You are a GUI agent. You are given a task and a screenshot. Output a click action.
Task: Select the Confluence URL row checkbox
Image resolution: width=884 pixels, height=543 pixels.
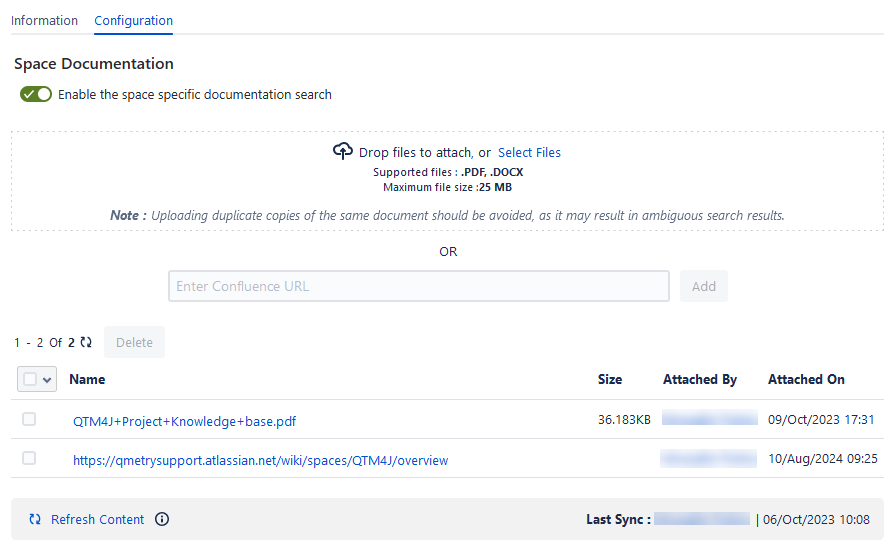[29, 458]
